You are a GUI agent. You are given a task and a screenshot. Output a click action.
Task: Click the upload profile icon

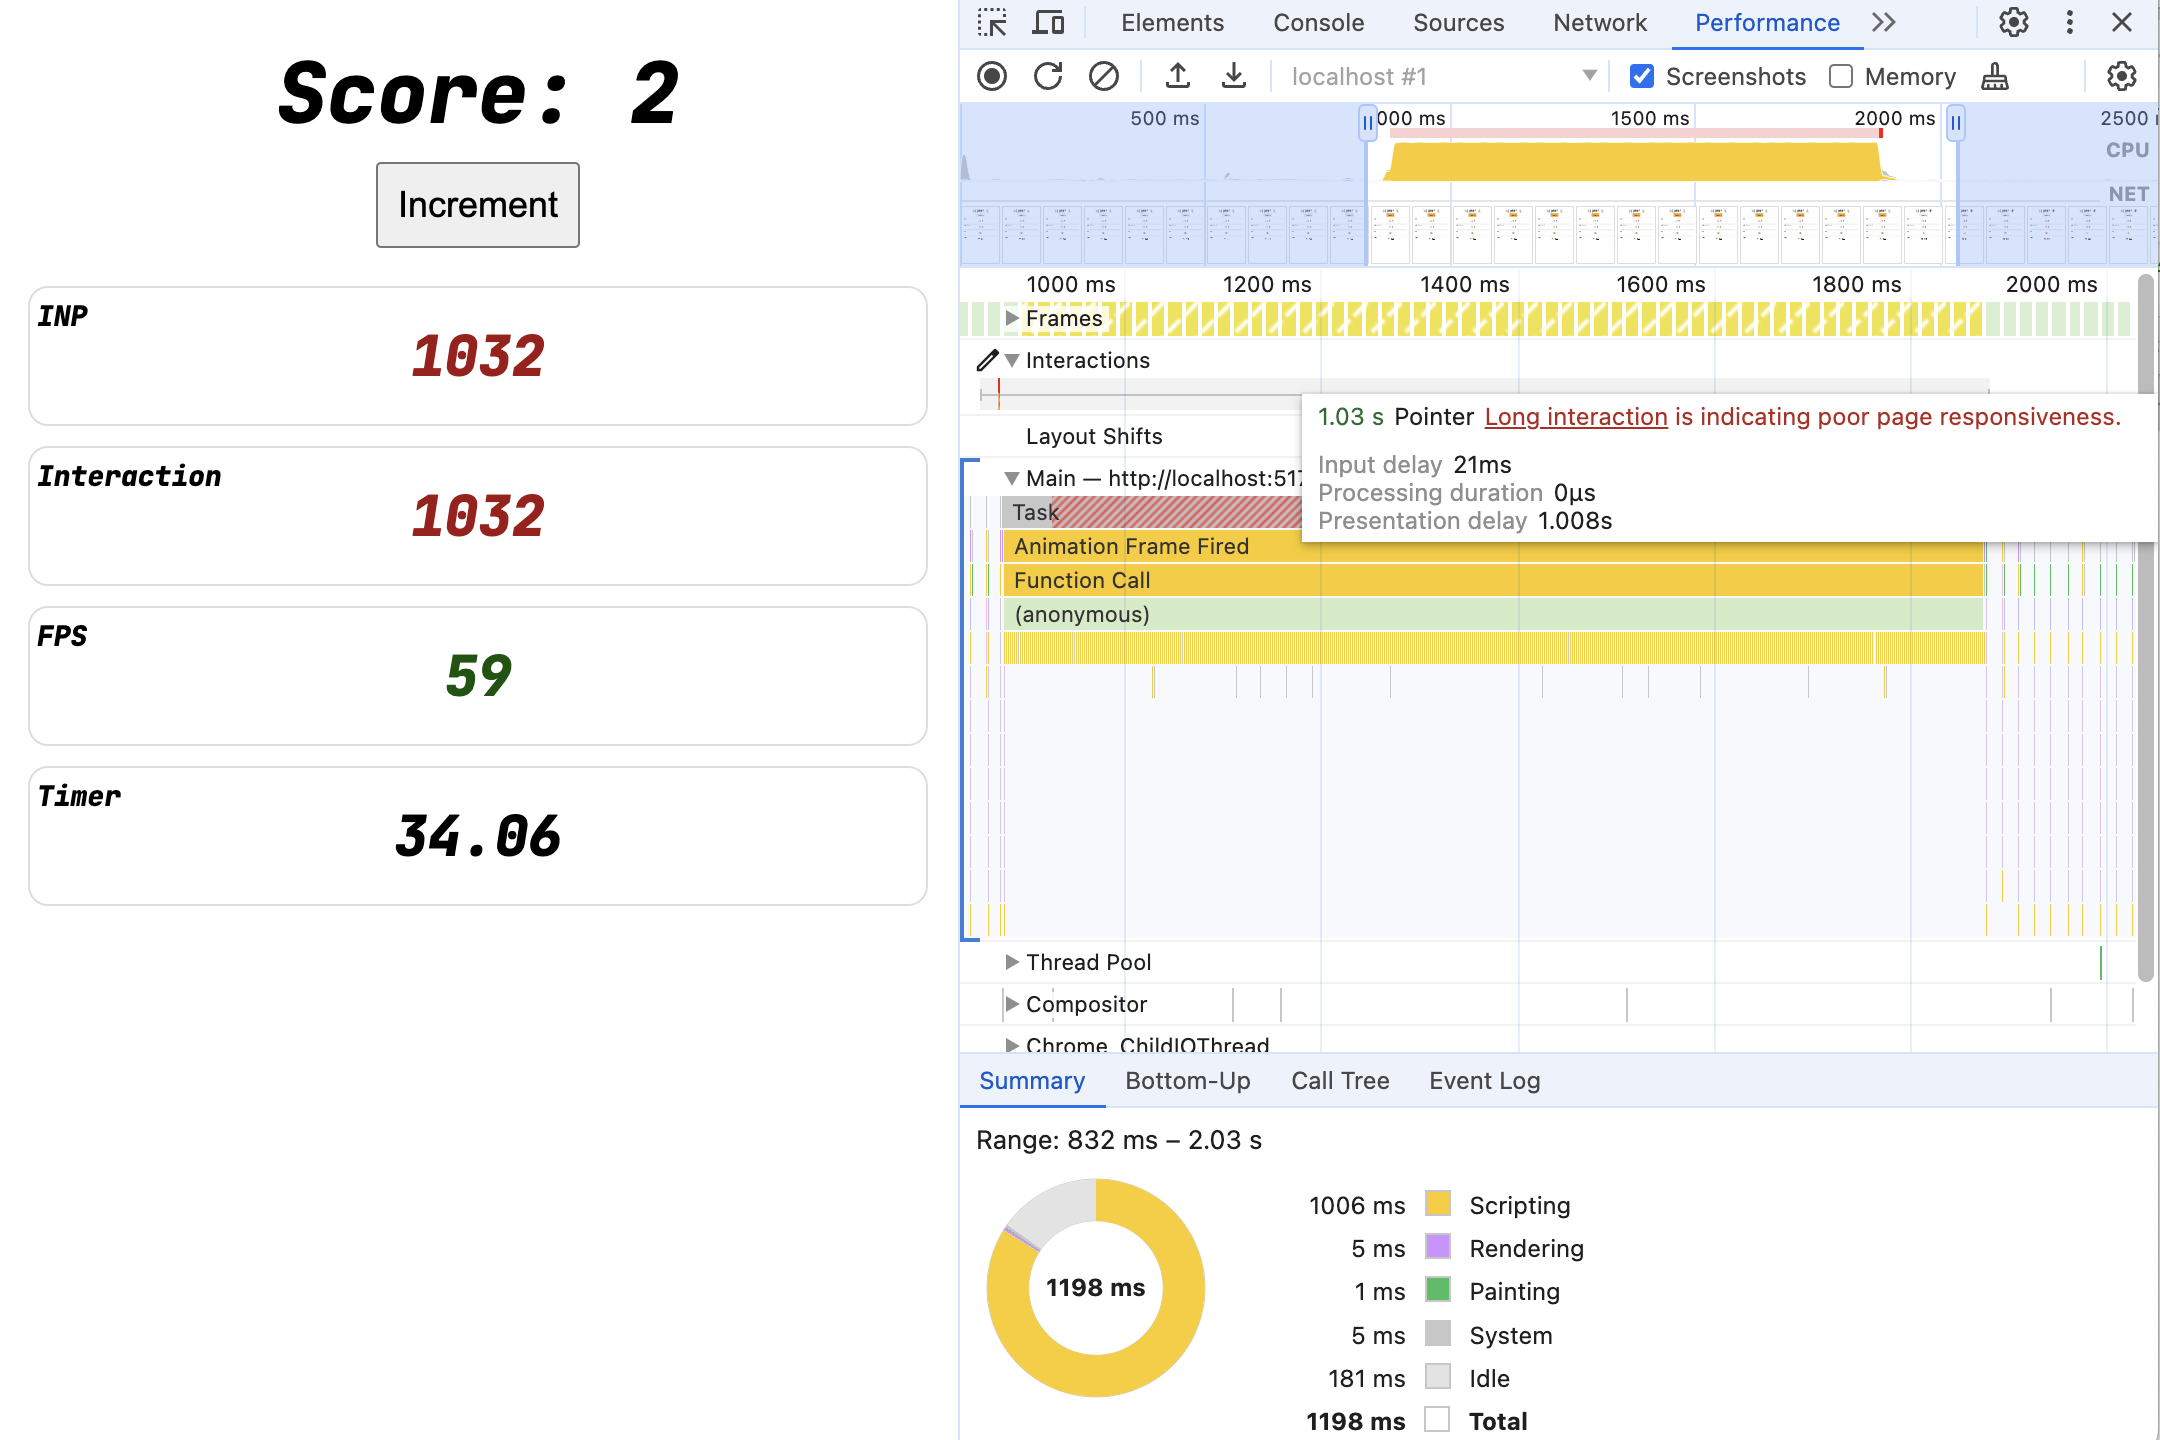[1176, 76]
